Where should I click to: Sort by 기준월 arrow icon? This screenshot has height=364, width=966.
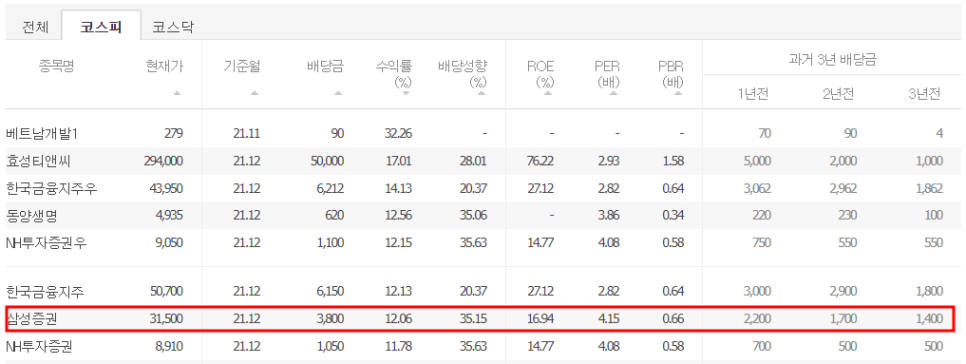254,93
